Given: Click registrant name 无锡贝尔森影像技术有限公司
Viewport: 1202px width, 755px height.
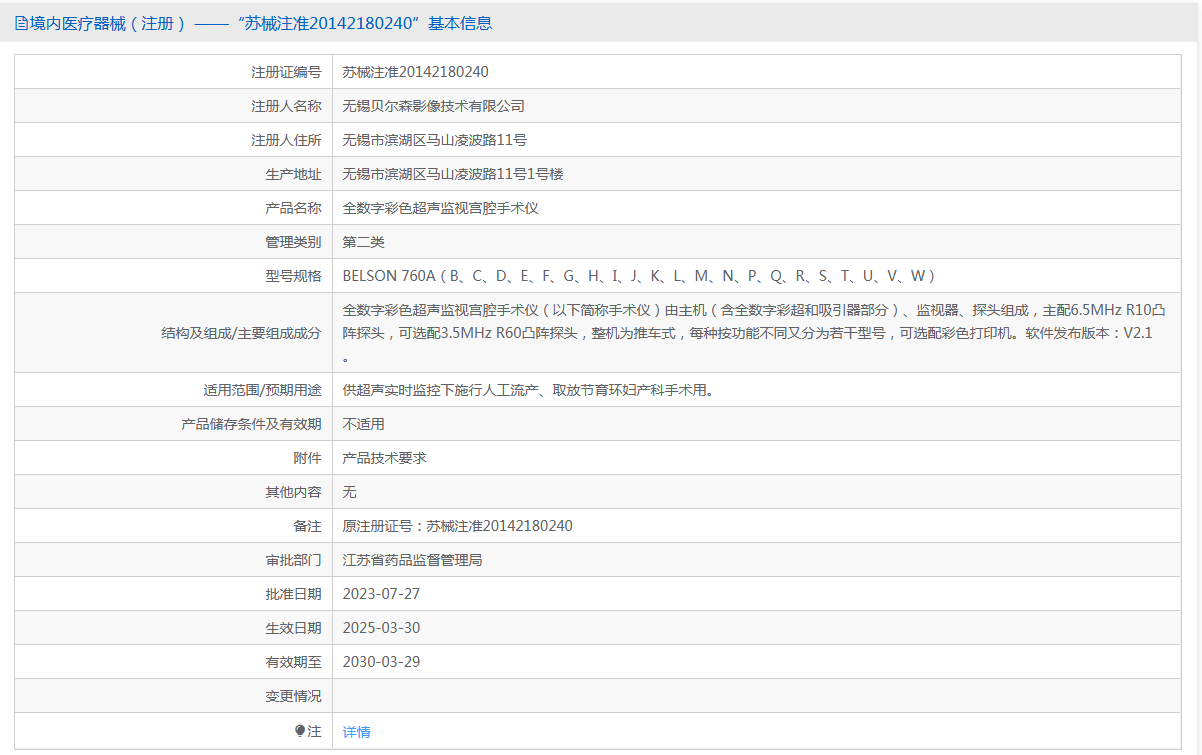Looking at the screenshot, I should 433,106.
